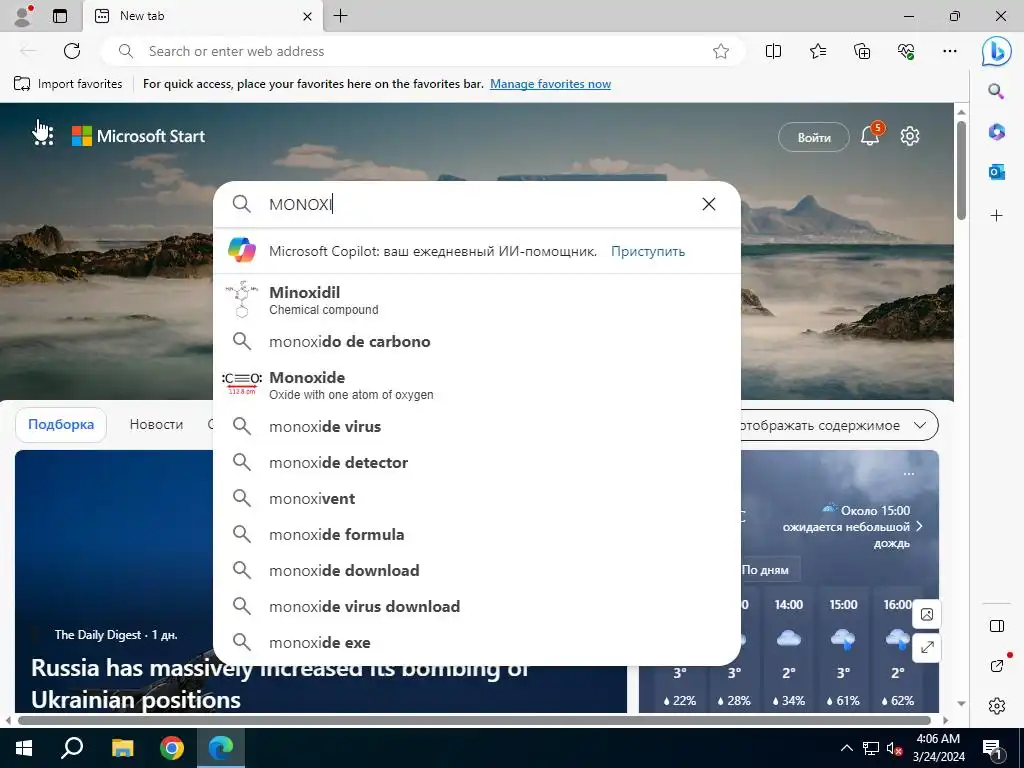Open a new tab with plus button
This screenshot has height=768, width=1024.
point(340,16)
